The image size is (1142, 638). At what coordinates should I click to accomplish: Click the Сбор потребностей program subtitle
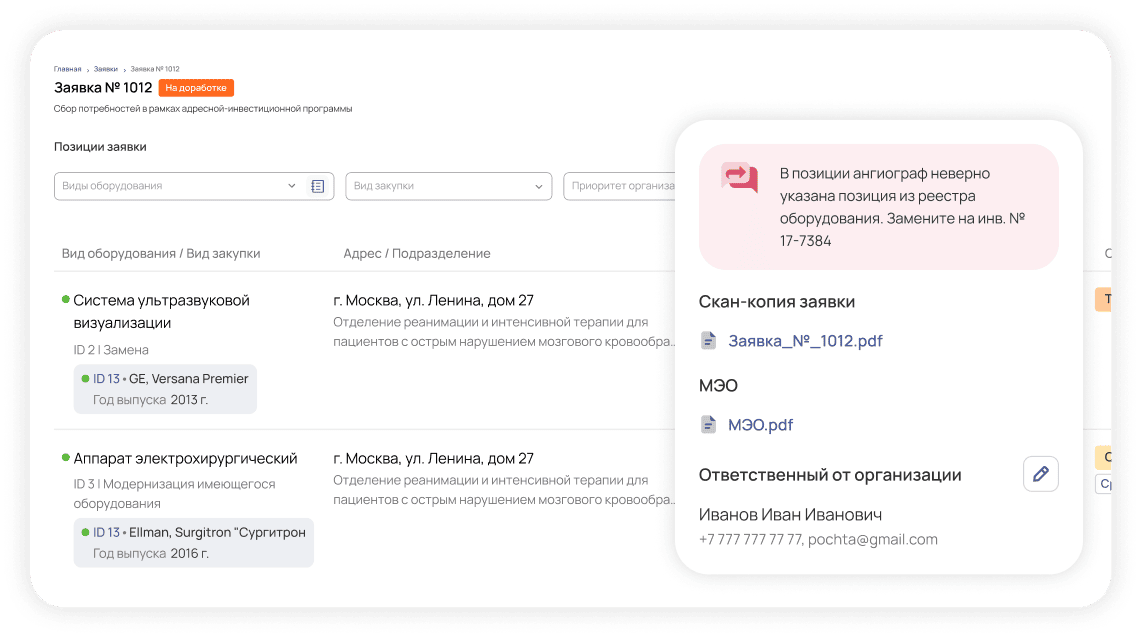[203, 109]
